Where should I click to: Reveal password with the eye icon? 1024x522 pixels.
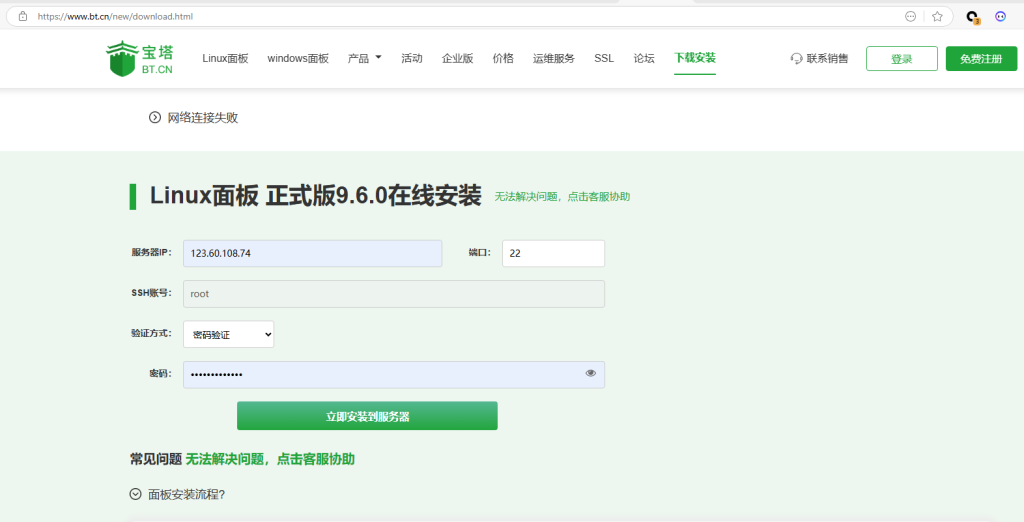(591, 373)
